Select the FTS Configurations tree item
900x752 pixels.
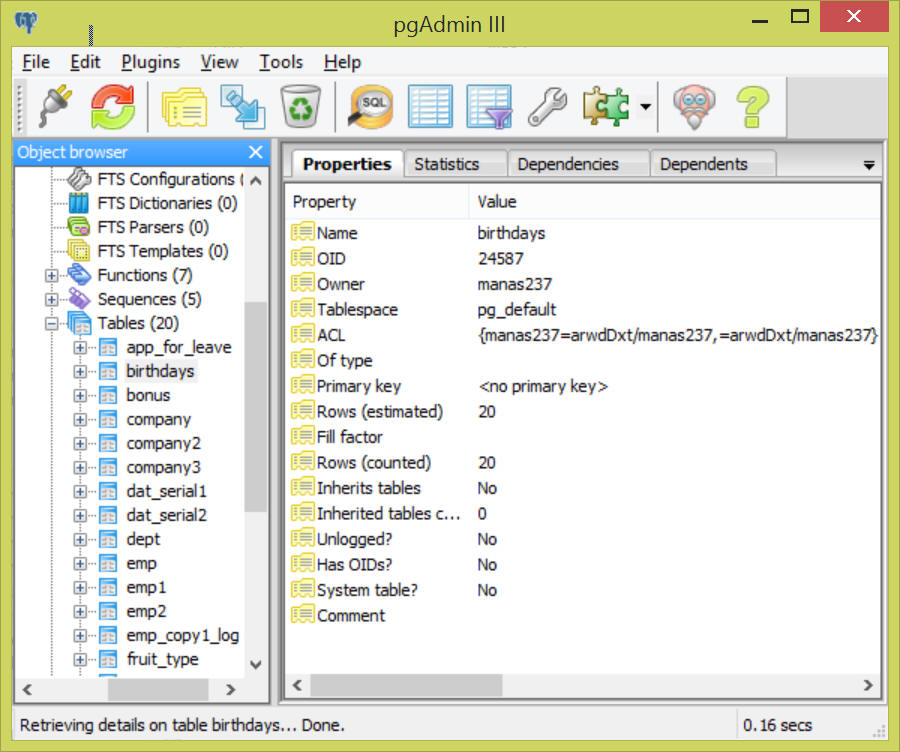coord(170,179)
